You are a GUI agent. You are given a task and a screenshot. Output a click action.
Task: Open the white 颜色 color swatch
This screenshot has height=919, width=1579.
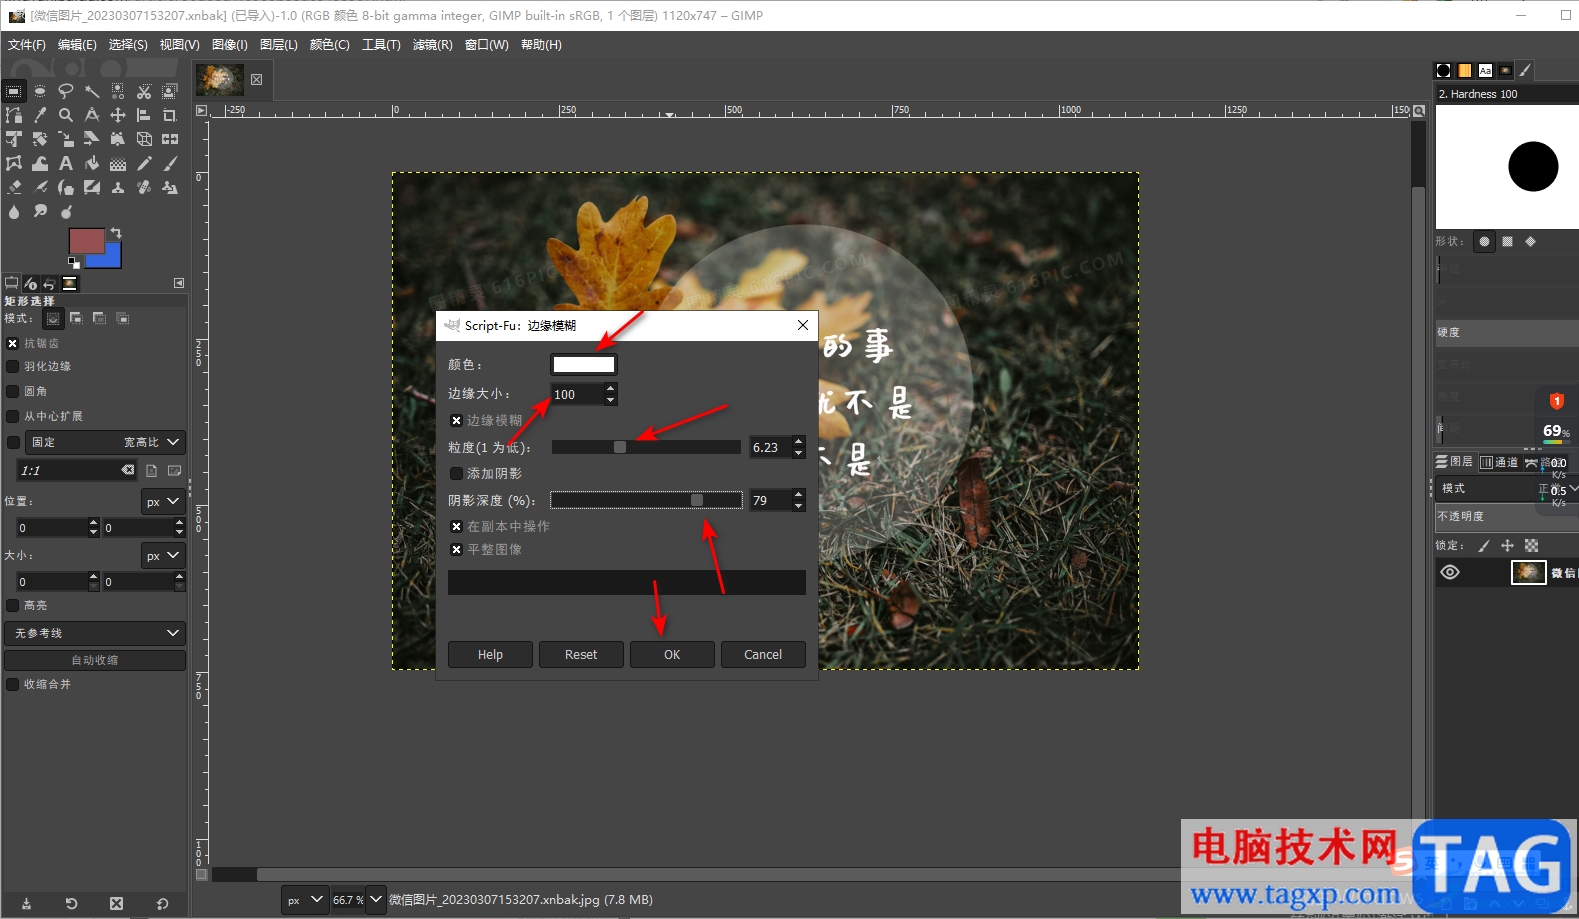pos(584,365)
